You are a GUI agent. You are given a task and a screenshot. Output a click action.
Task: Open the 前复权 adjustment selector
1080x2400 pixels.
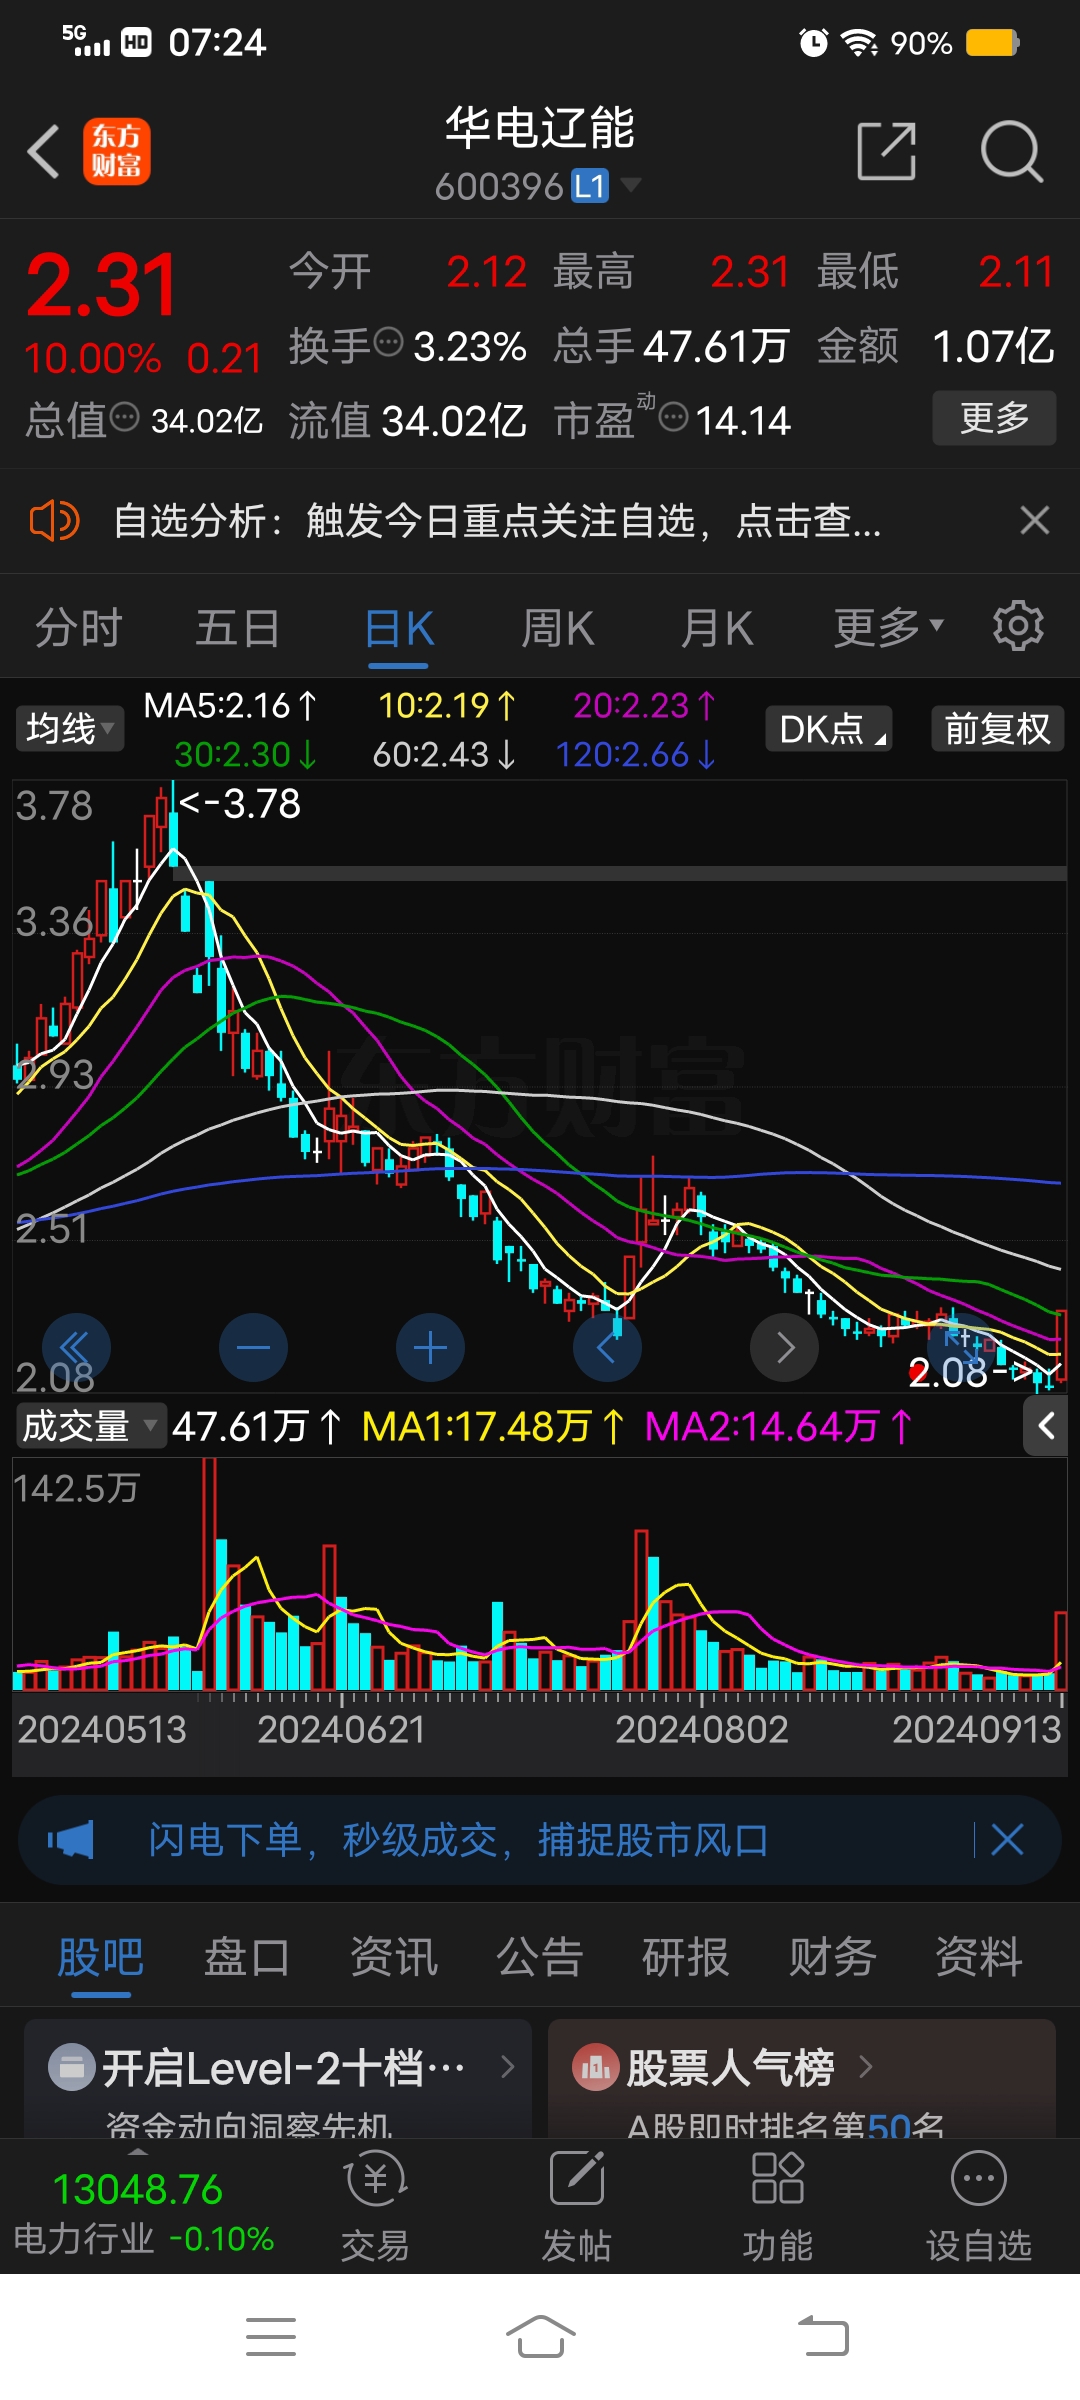coord(998,728)
